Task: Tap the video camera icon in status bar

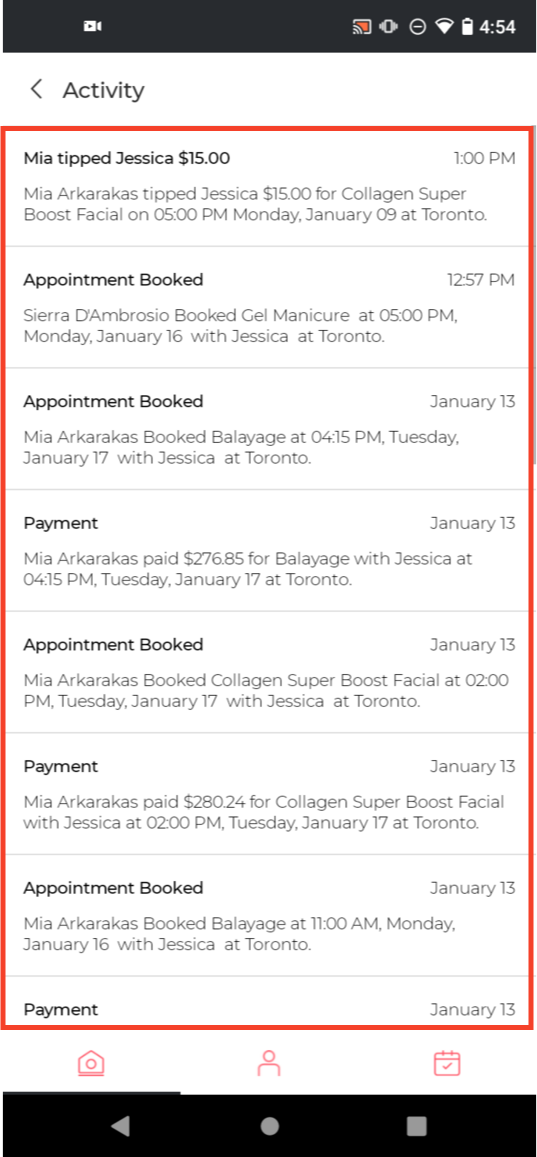Action: tap(92, 27)
